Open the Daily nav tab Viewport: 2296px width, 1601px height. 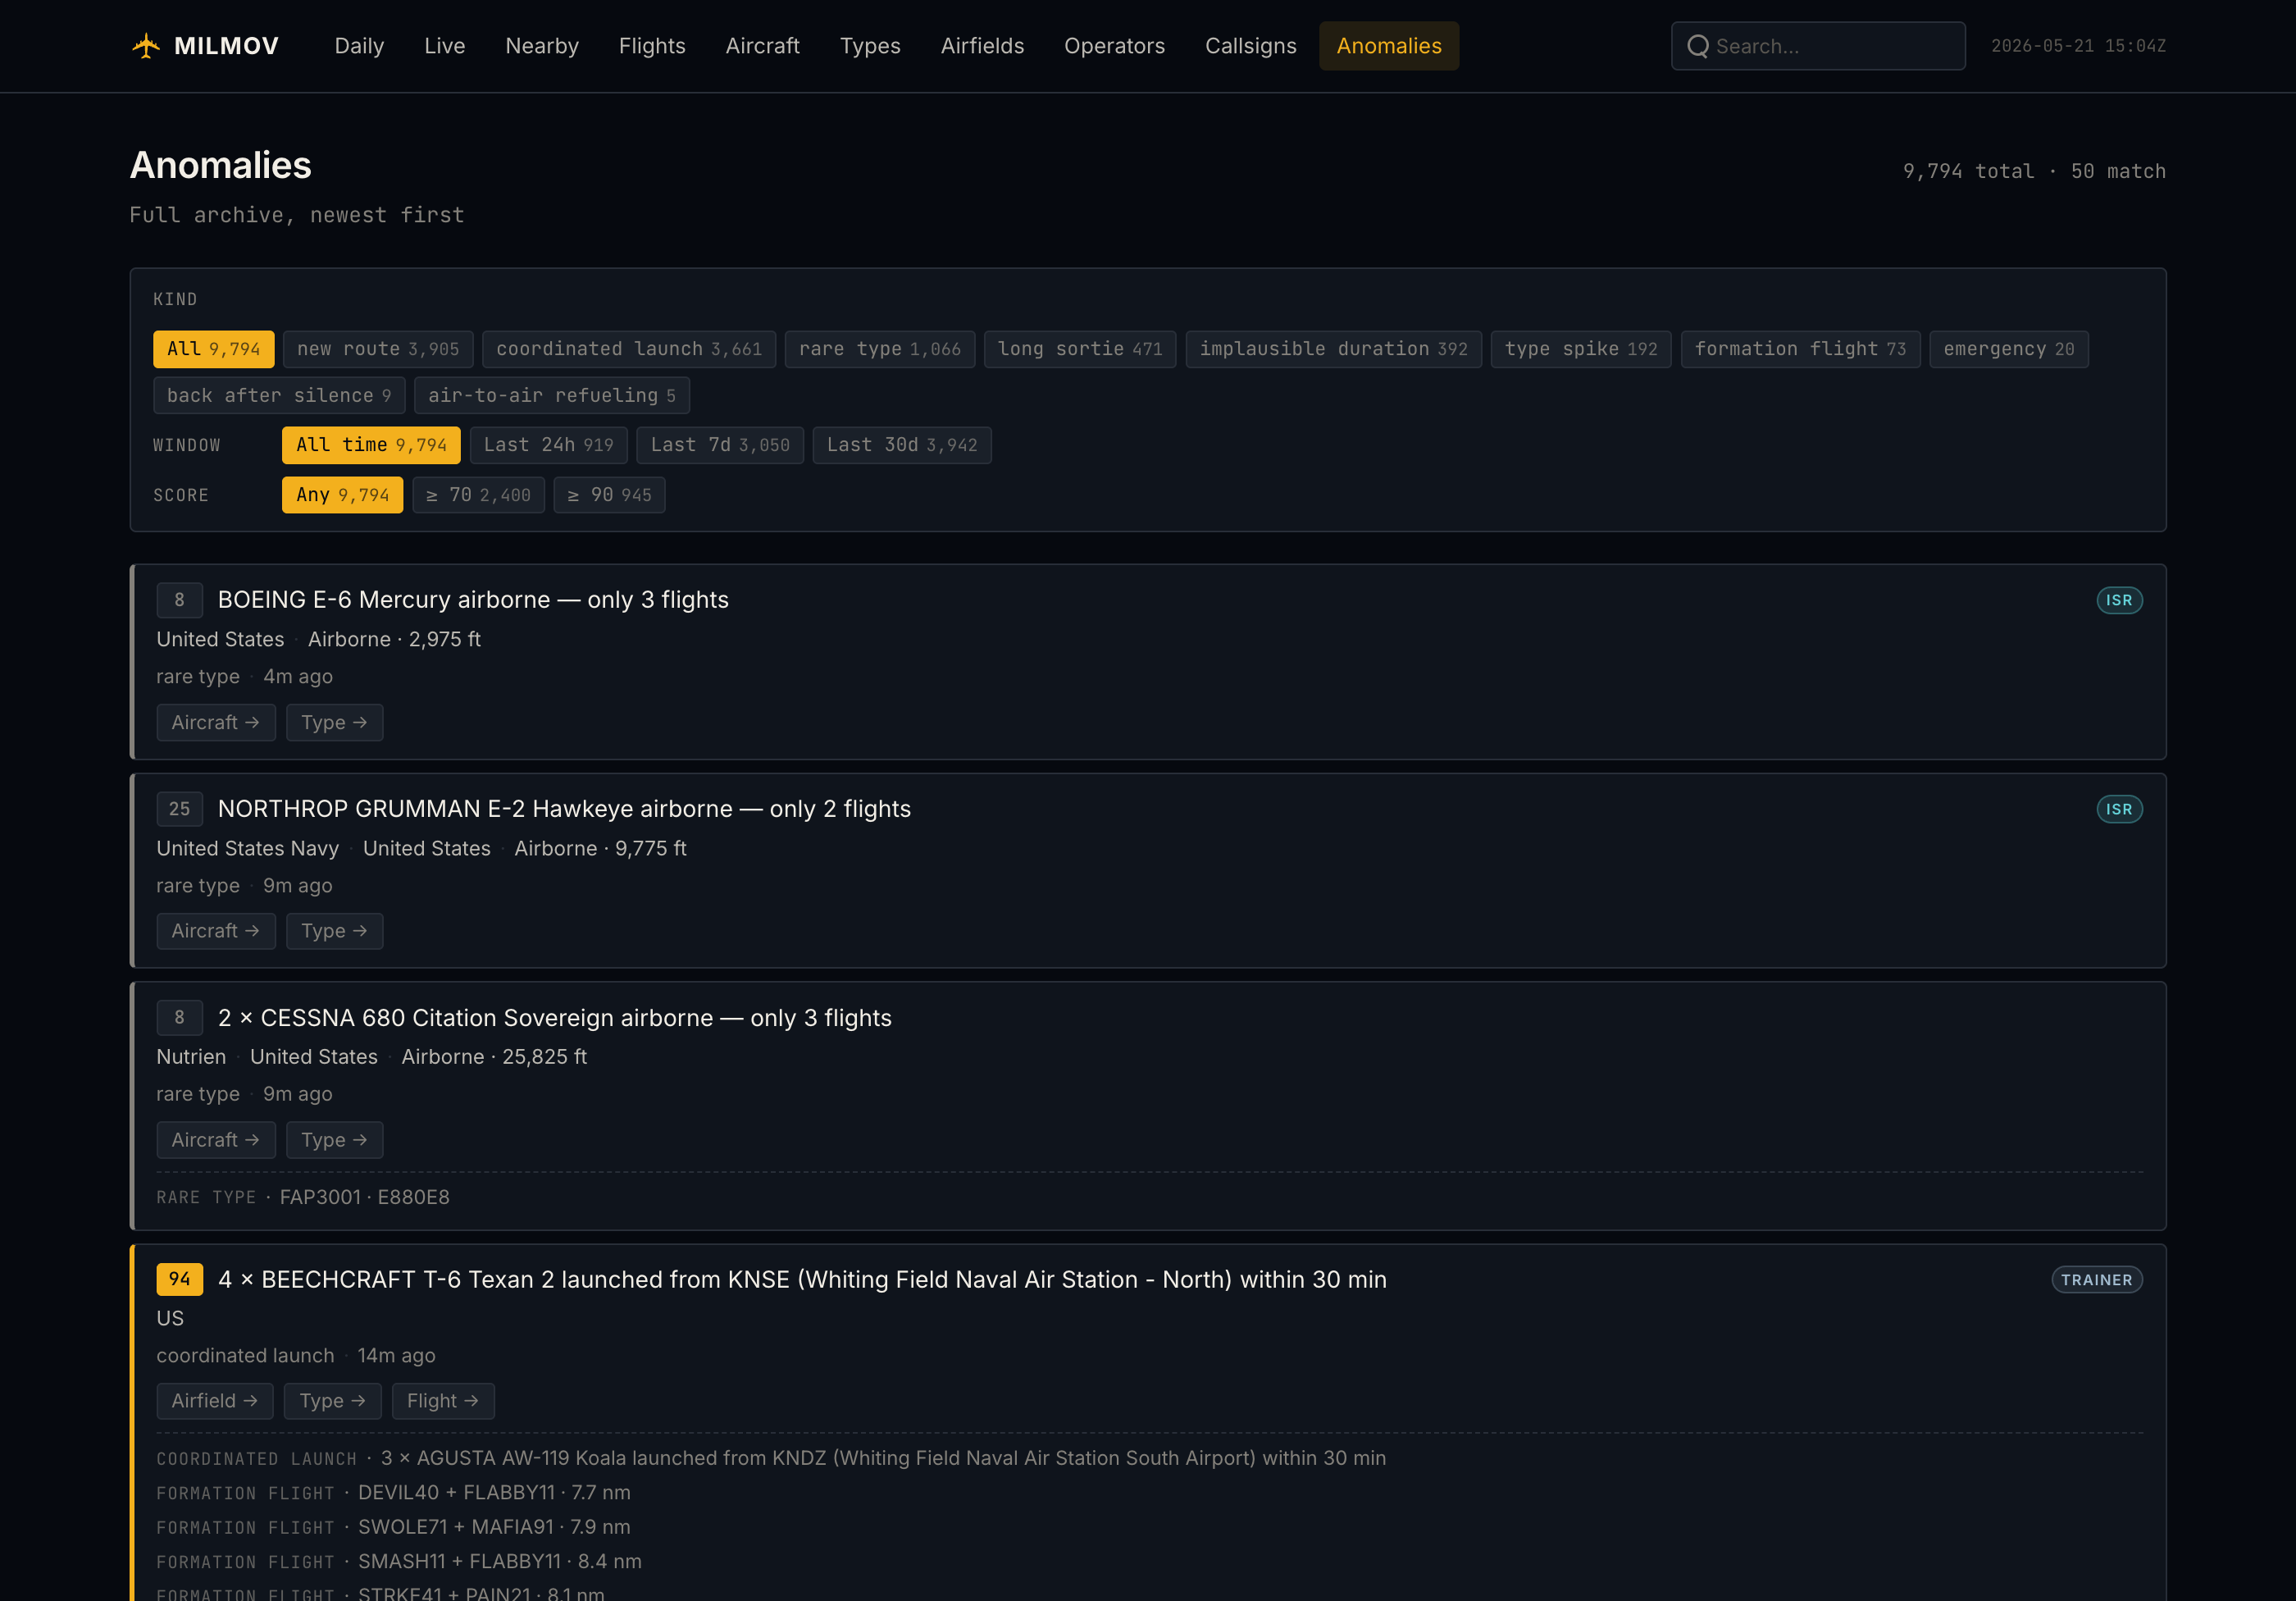[359, 46]
